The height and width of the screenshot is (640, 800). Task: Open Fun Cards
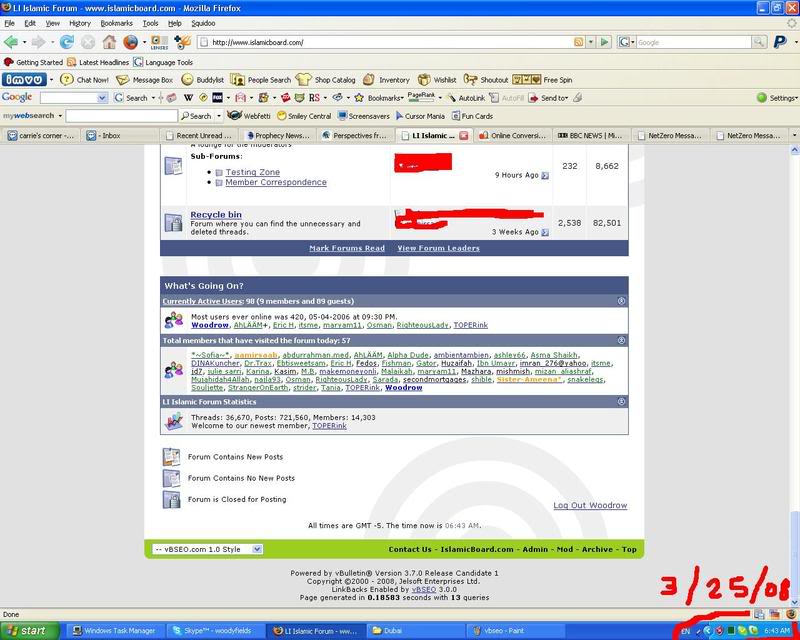pyautogui.click(x=472, y=116)
